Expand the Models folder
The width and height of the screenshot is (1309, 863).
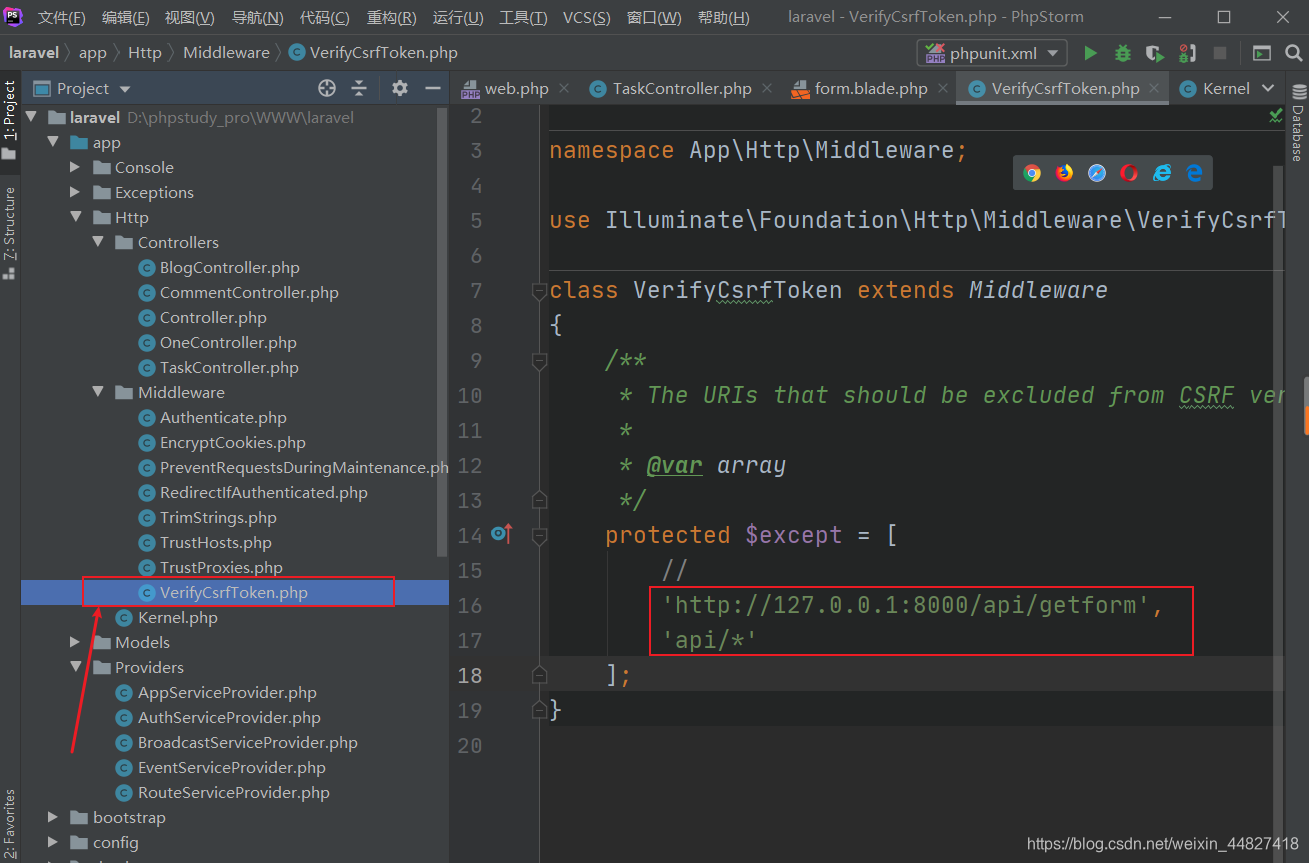75,642
